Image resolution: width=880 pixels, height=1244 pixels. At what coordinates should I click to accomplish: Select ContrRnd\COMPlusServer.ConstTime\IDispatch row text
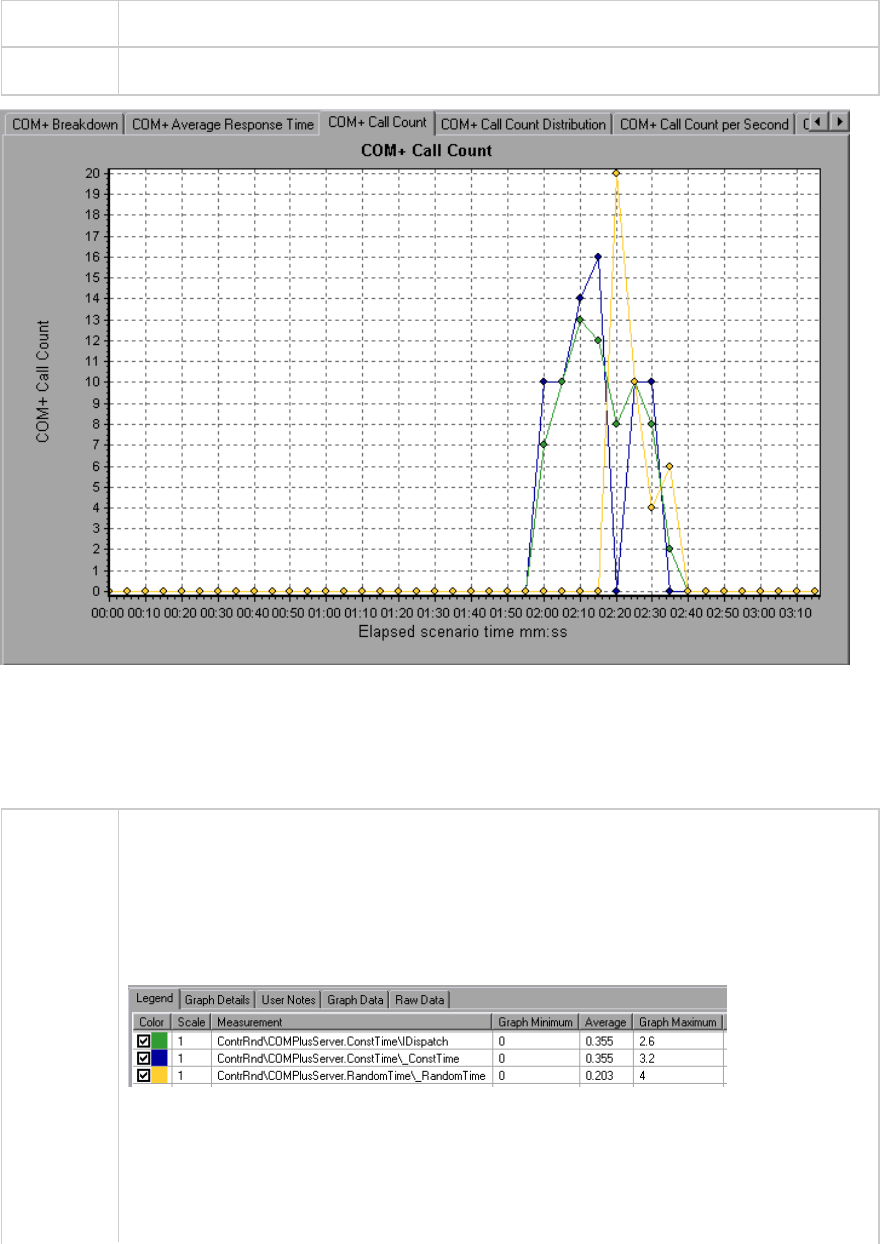tap(333, 1041)
